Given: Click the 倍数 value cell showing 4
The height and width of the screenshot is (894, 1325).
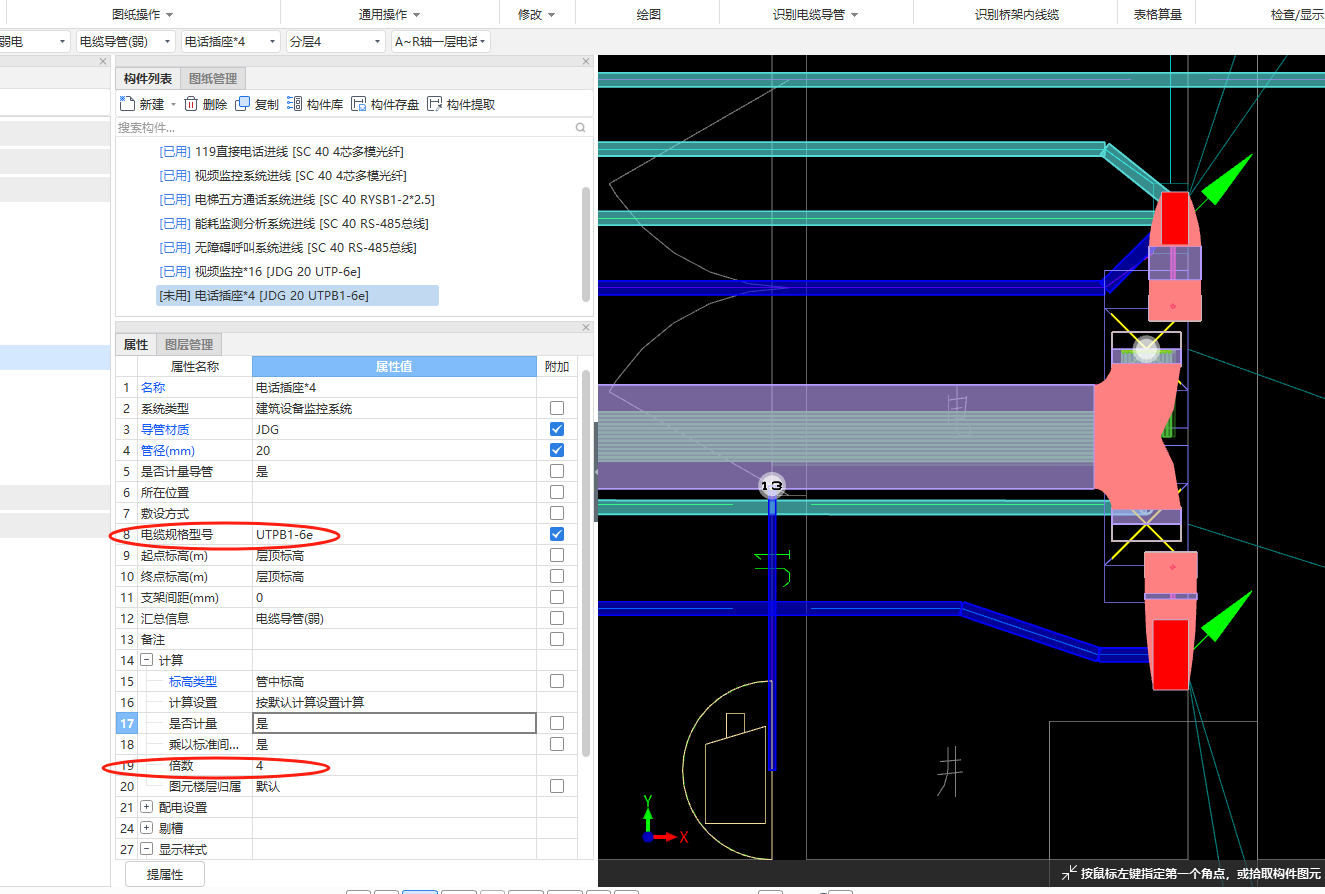Looking at the screenshot, I should point(394,765).
